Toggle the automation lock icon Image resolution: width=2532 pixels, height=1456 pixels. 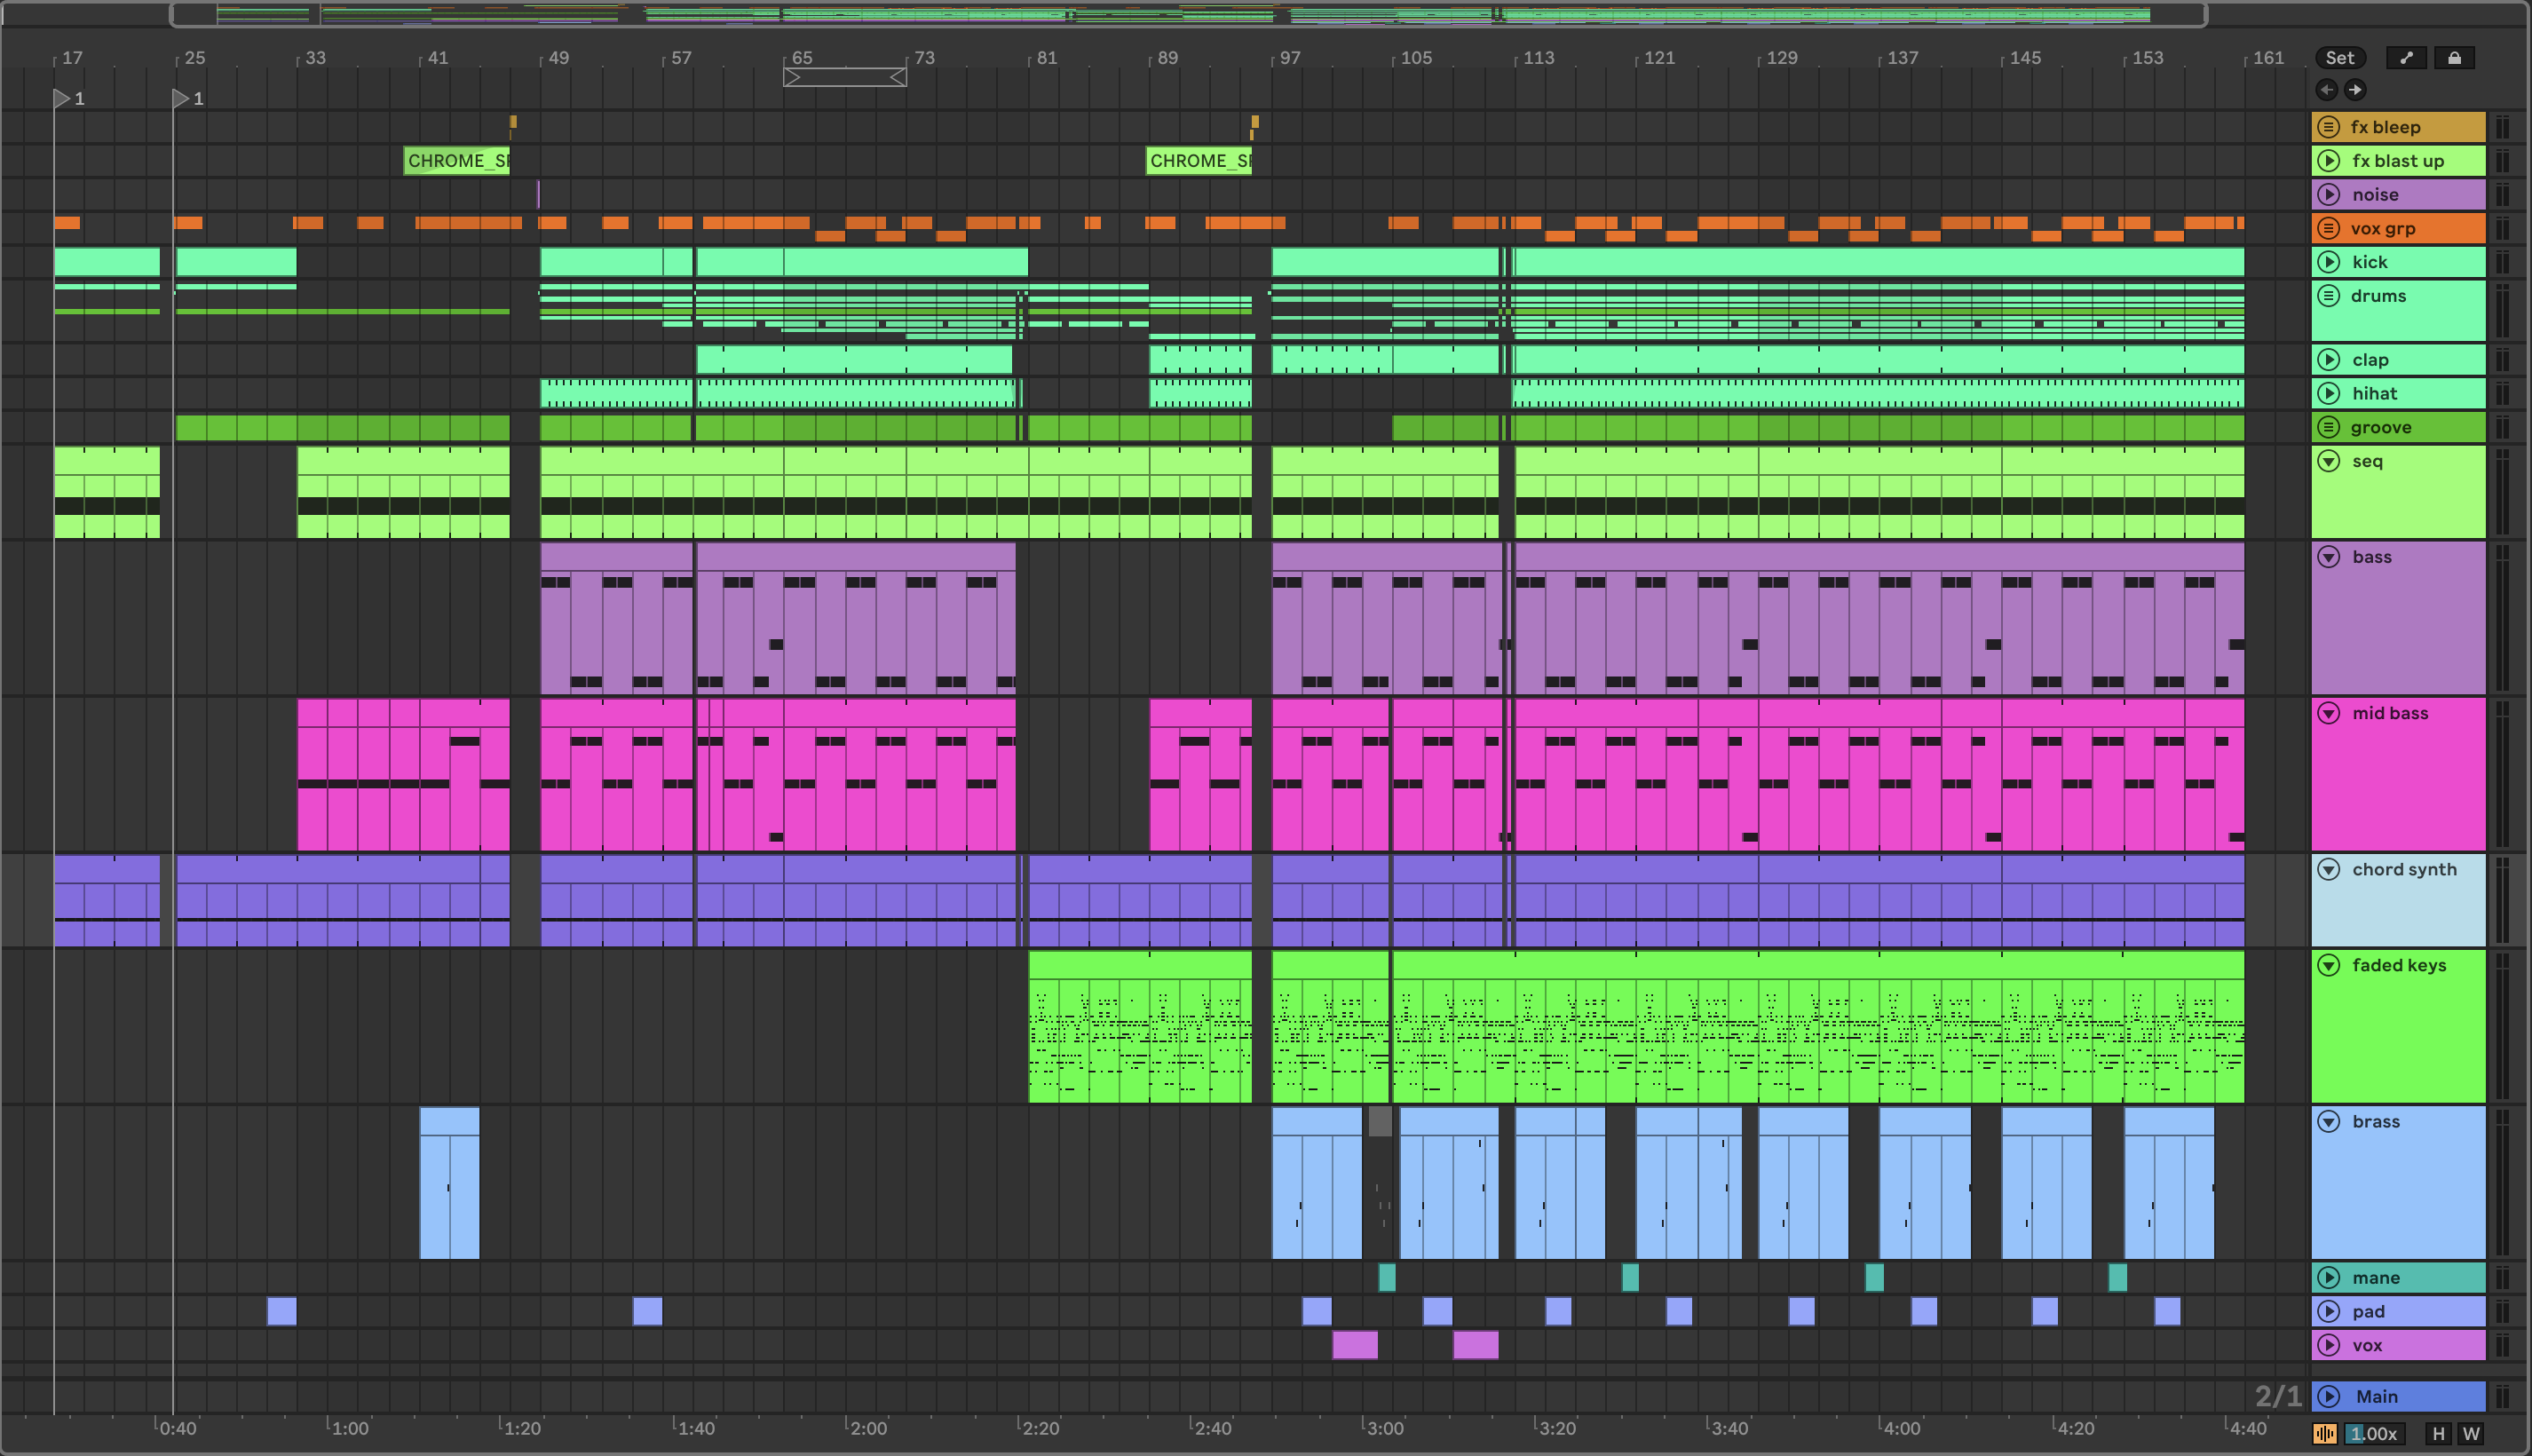(2454, 58)
